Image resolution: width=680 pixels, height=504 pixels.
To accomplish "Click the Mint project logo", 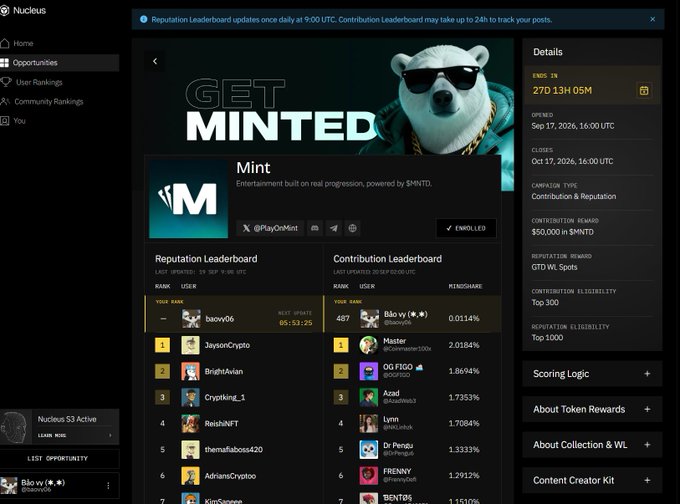I will (189, 199).
